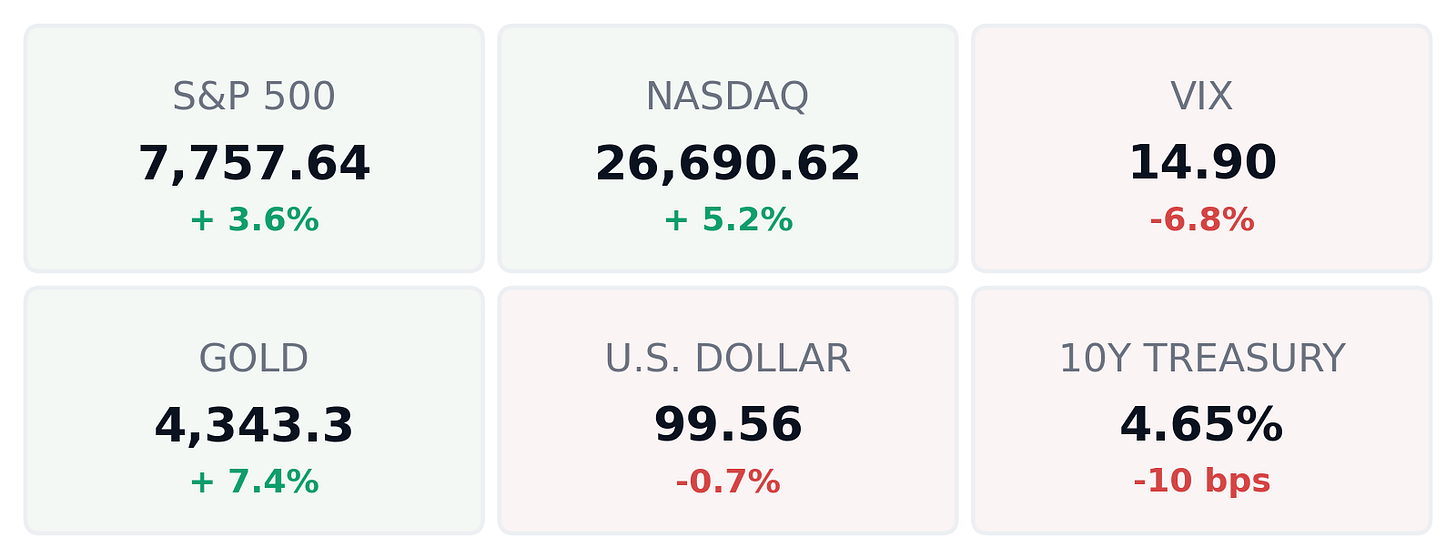The width and height of the screenshot is (1456, 559).
Task: Click the S&P 500 value 7,757.64
Action: [254, 164]
